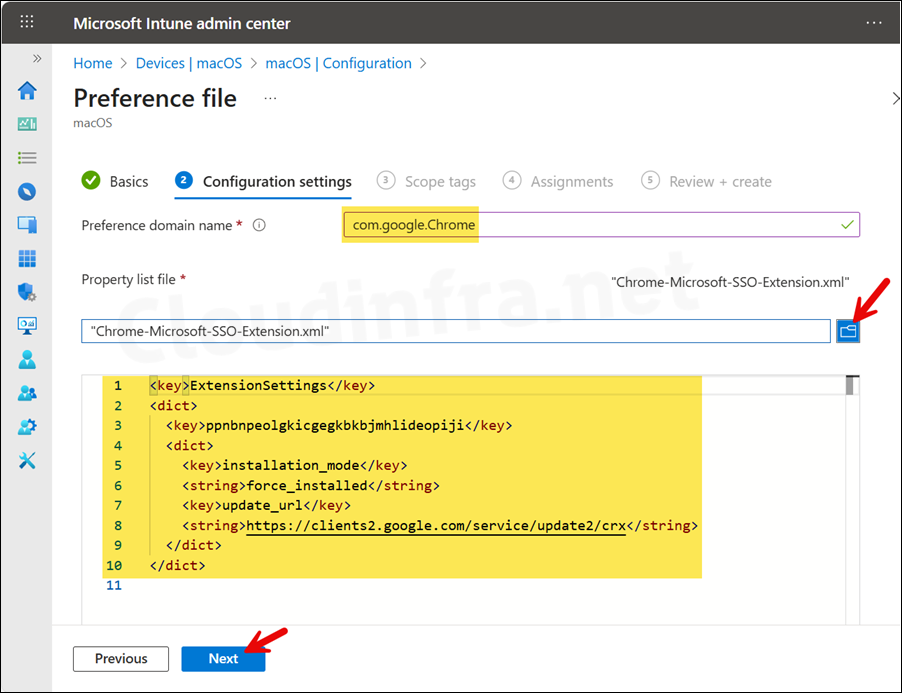This screenshot has height=693, width=902.
Task: Click the update_url key line
Action: point(266,506)
